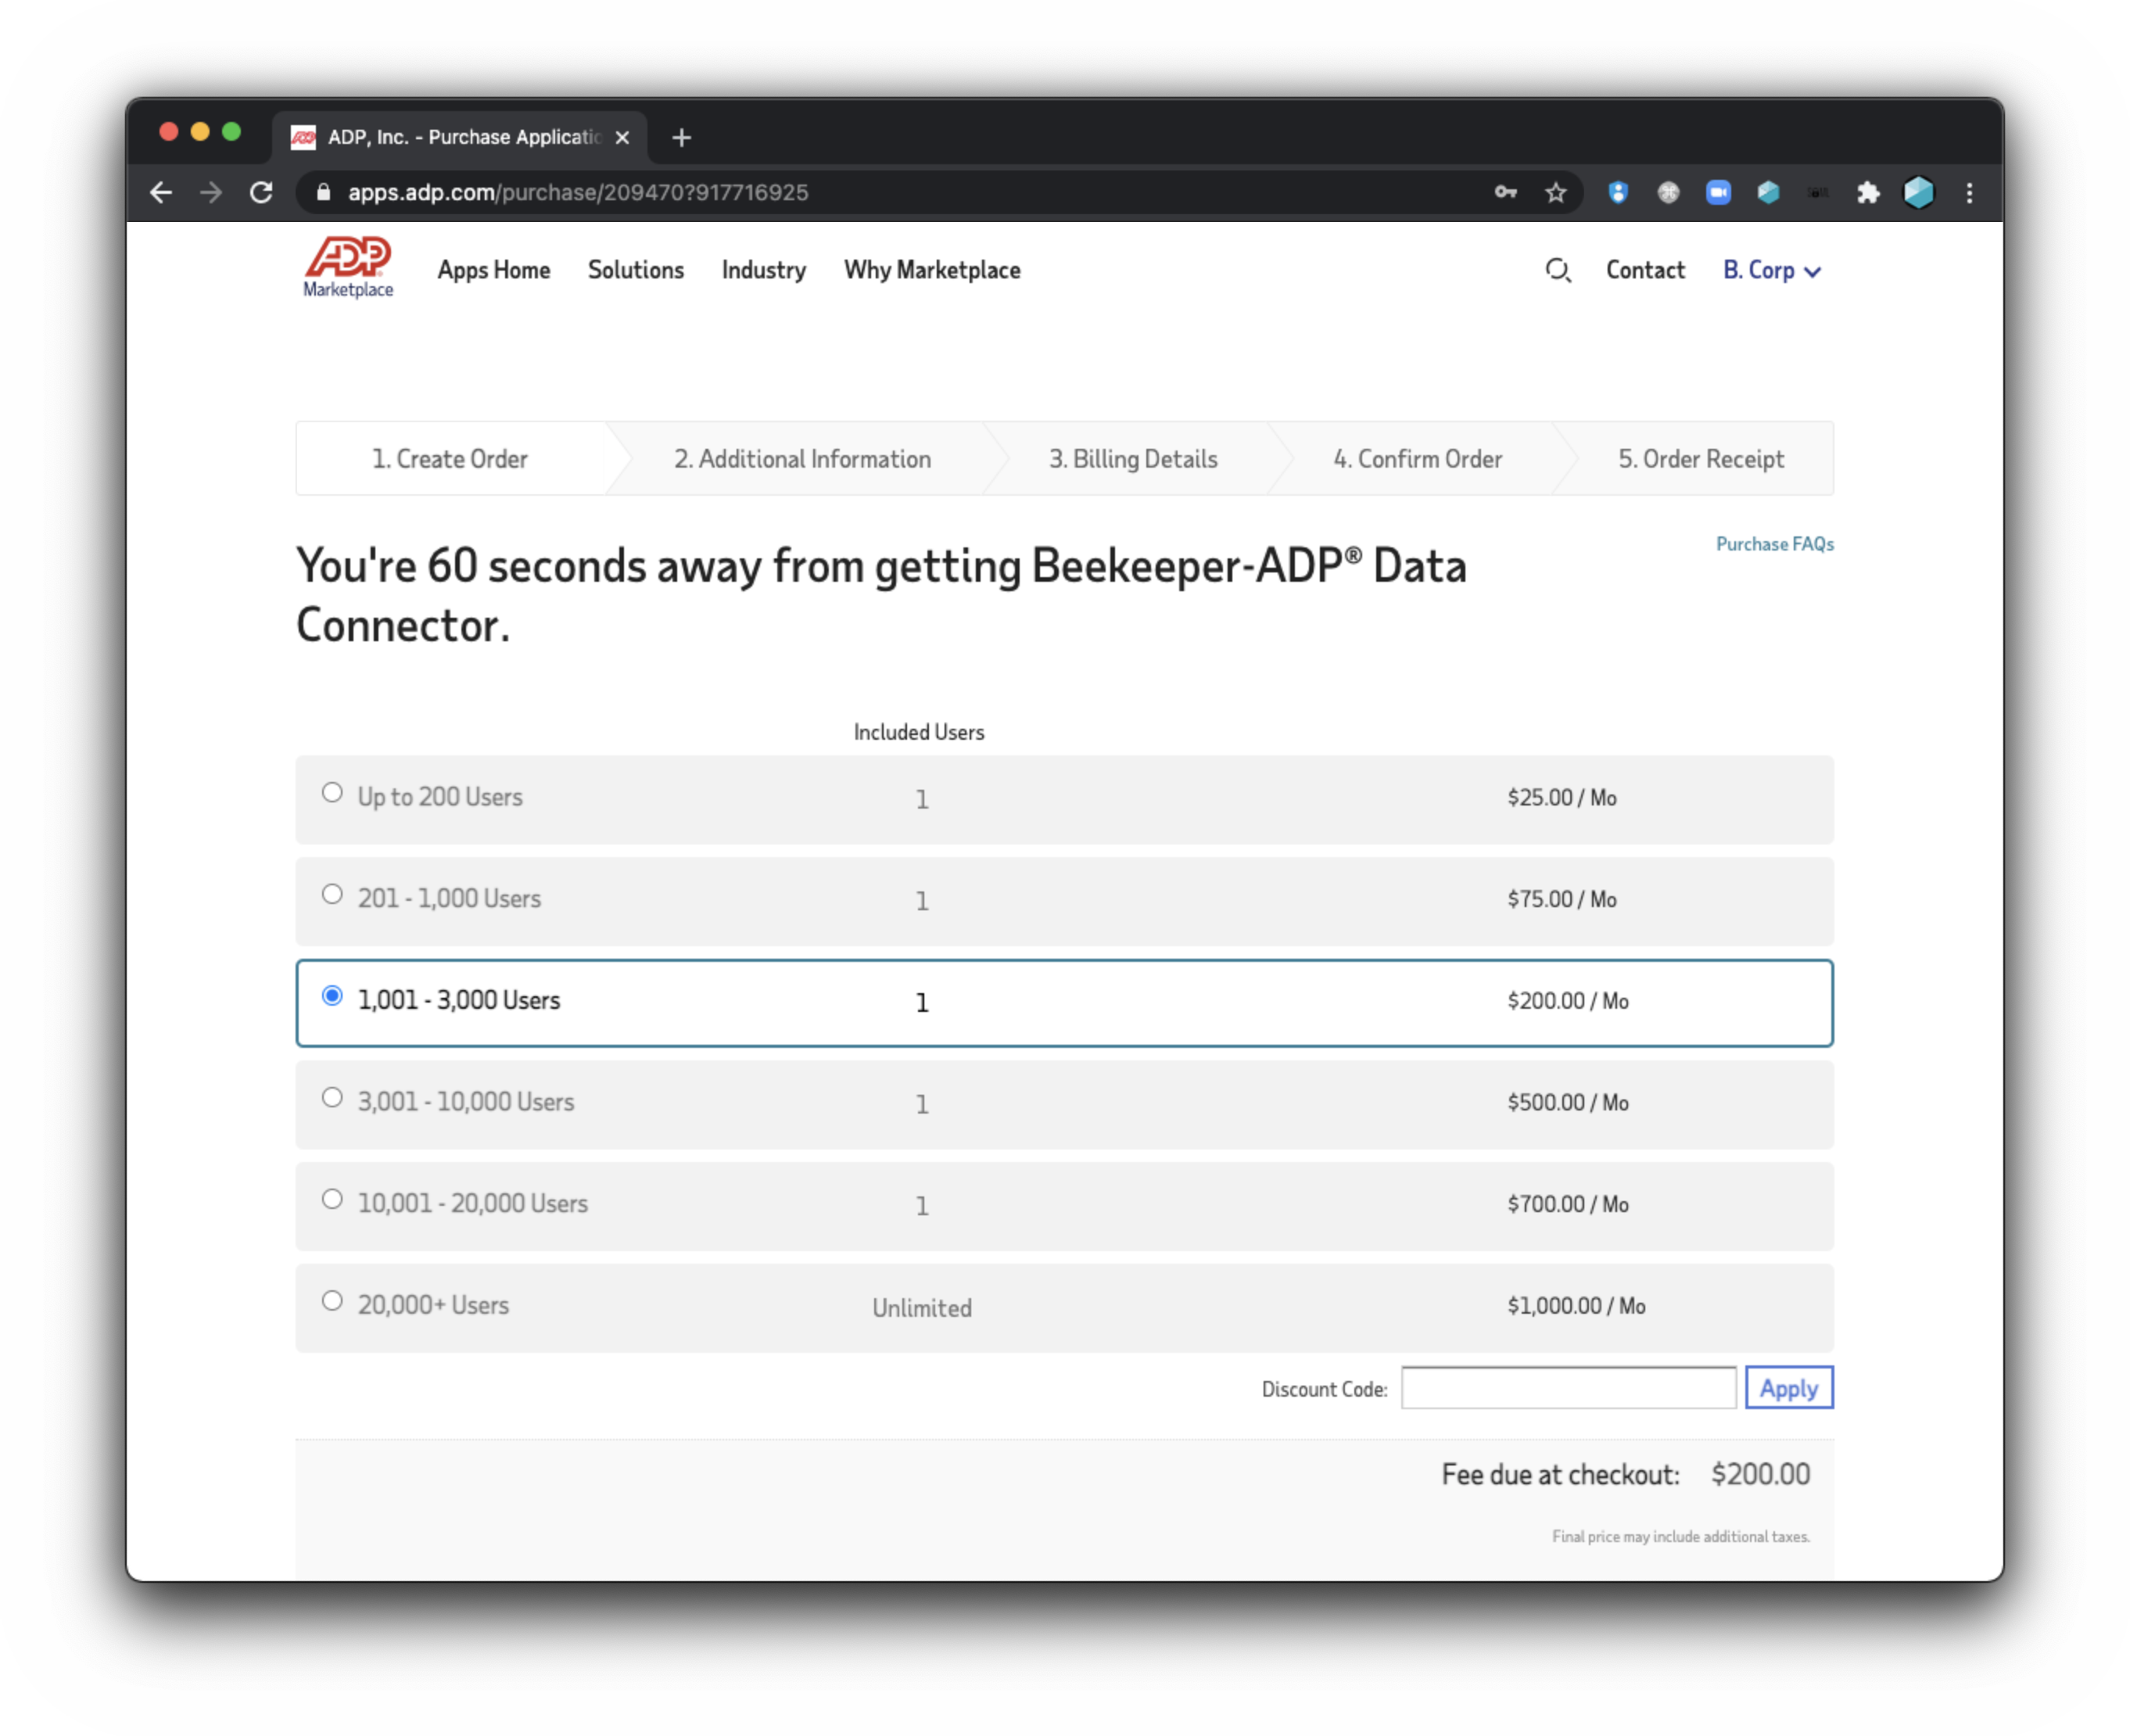Viewport: 2130px width, 1736px height.
Task: Click the gray globe extension icon
Action: 1668,192
